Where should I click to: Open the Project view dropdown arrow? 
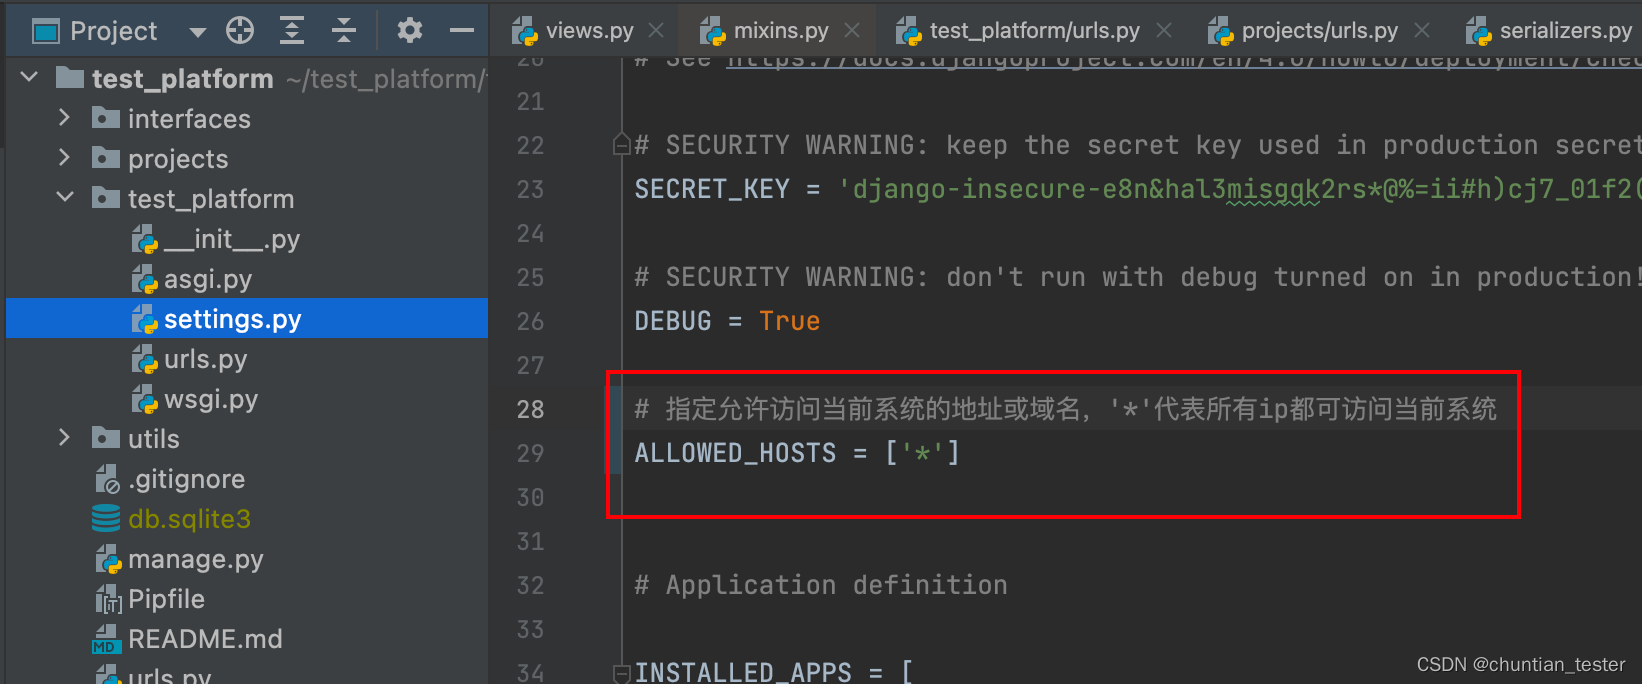point(198,32)
